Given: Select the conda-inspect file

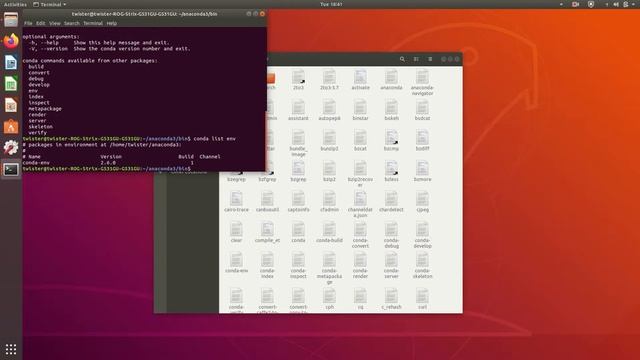Looking at the screenshot, I should coord(298,266).
